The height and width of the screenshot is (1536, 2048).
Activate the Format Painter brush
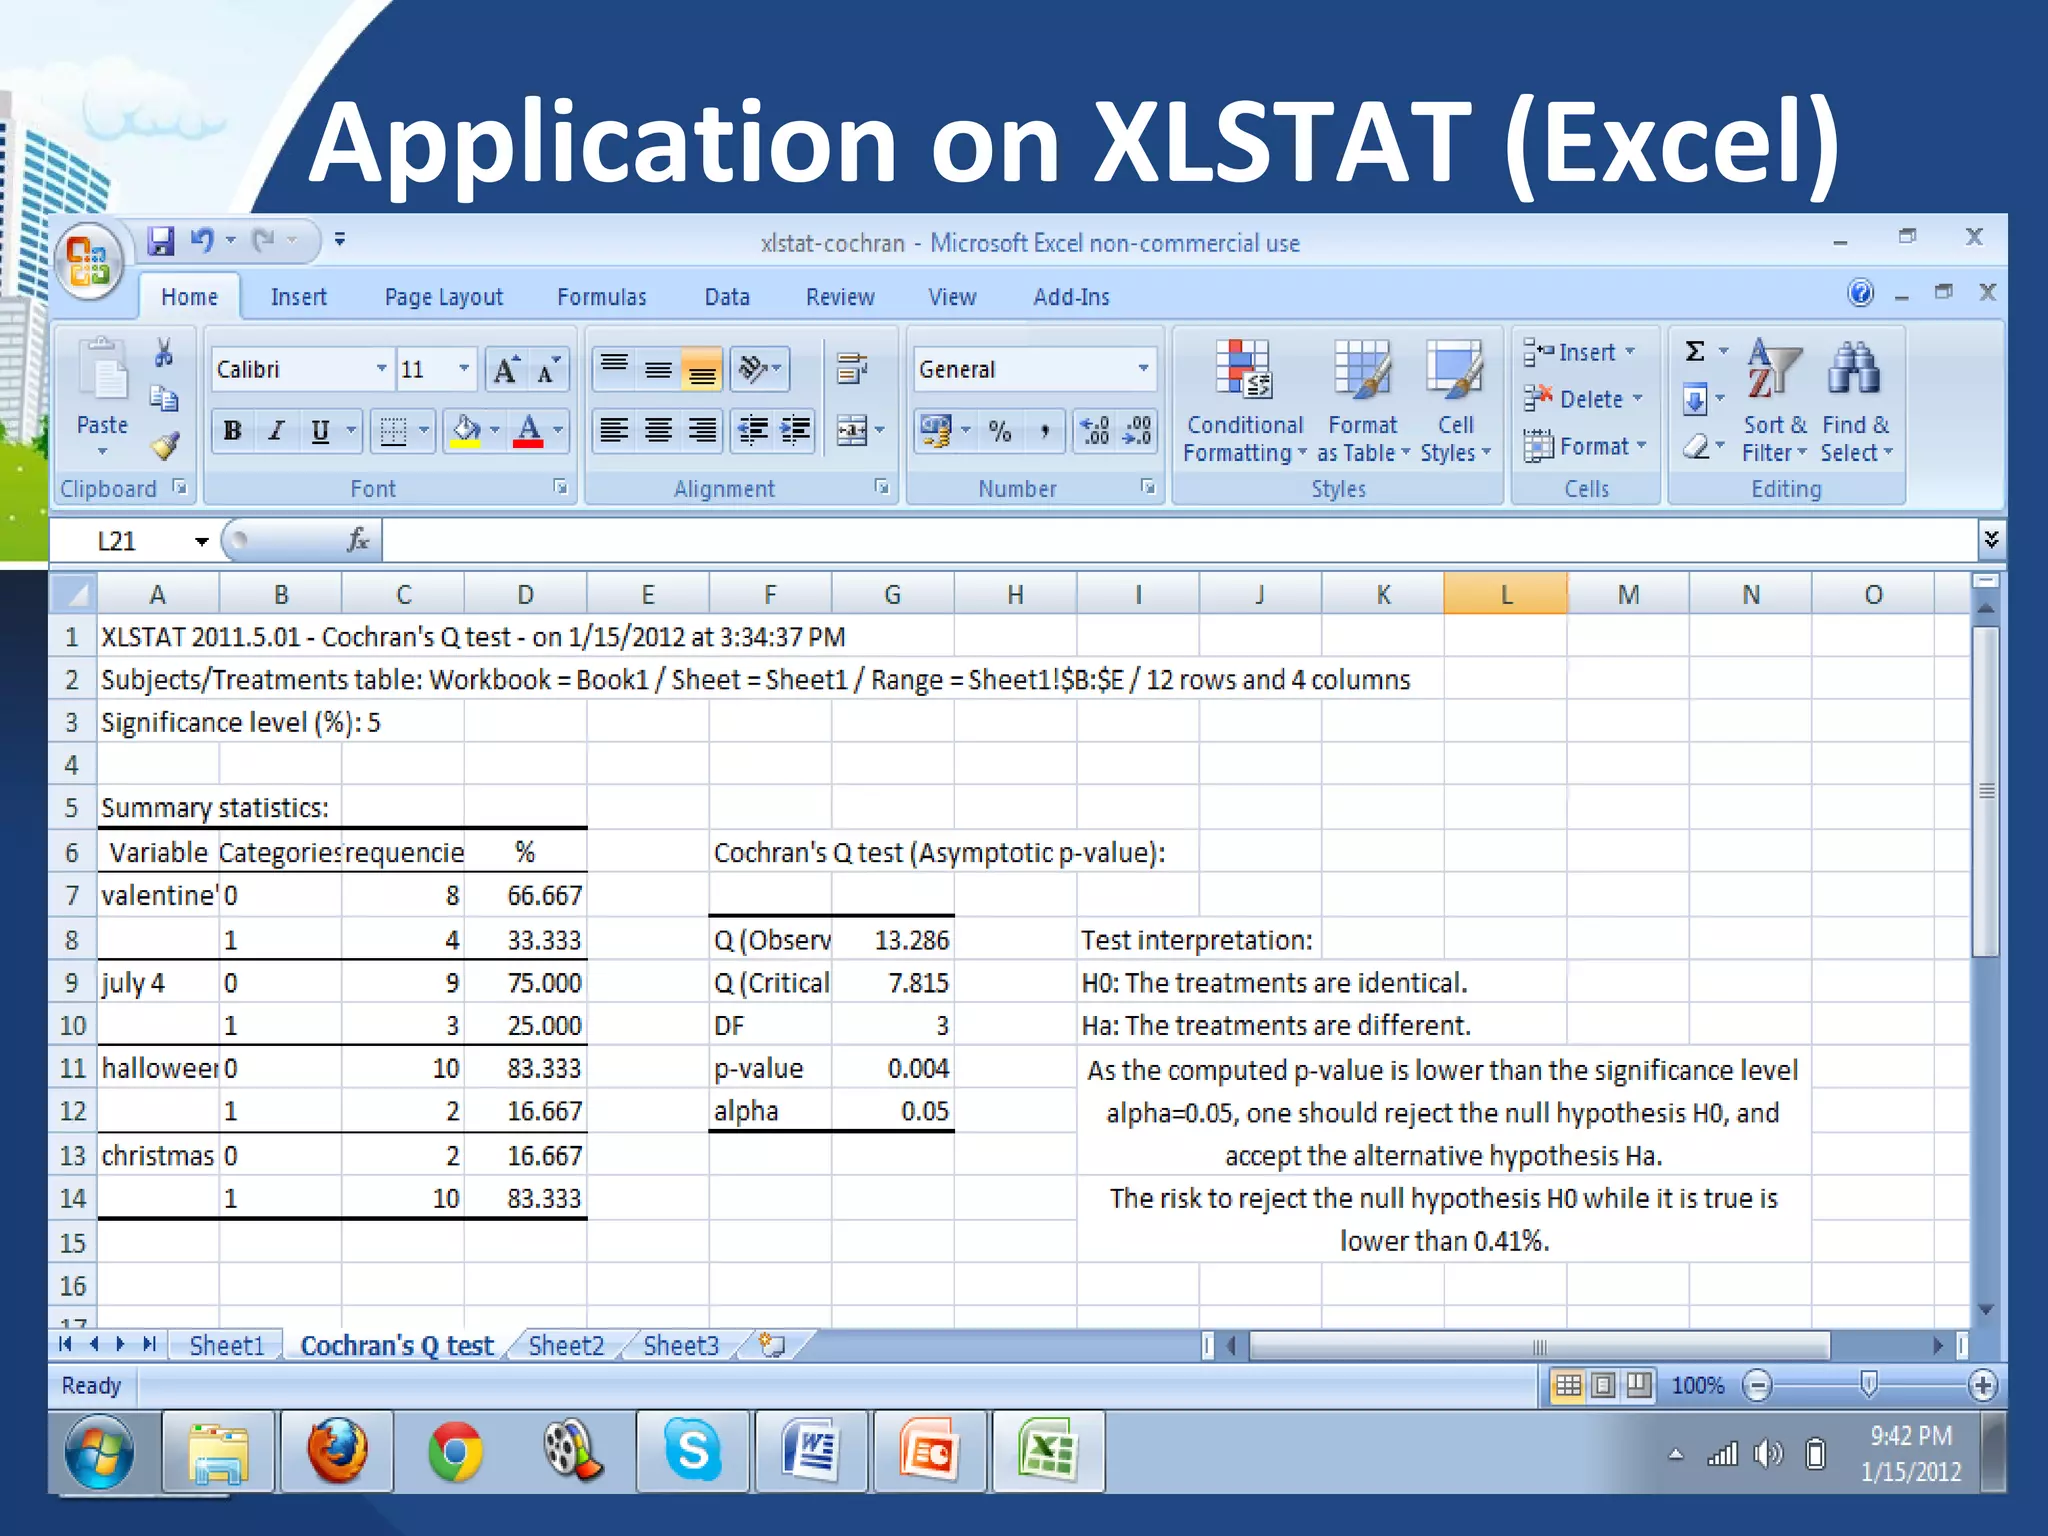coord(164,445)
